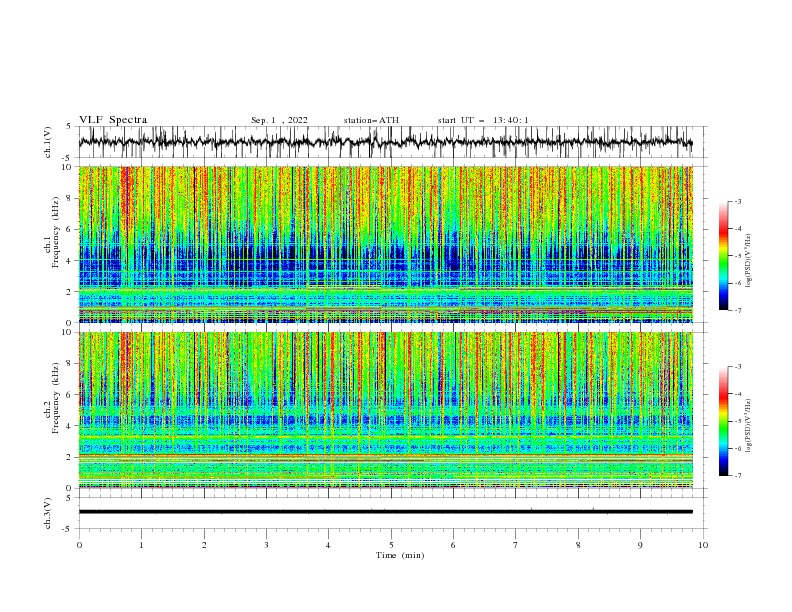Click the ch.3 flat black trace
This screenshot has height=612, width=792.
pos(386,512)
